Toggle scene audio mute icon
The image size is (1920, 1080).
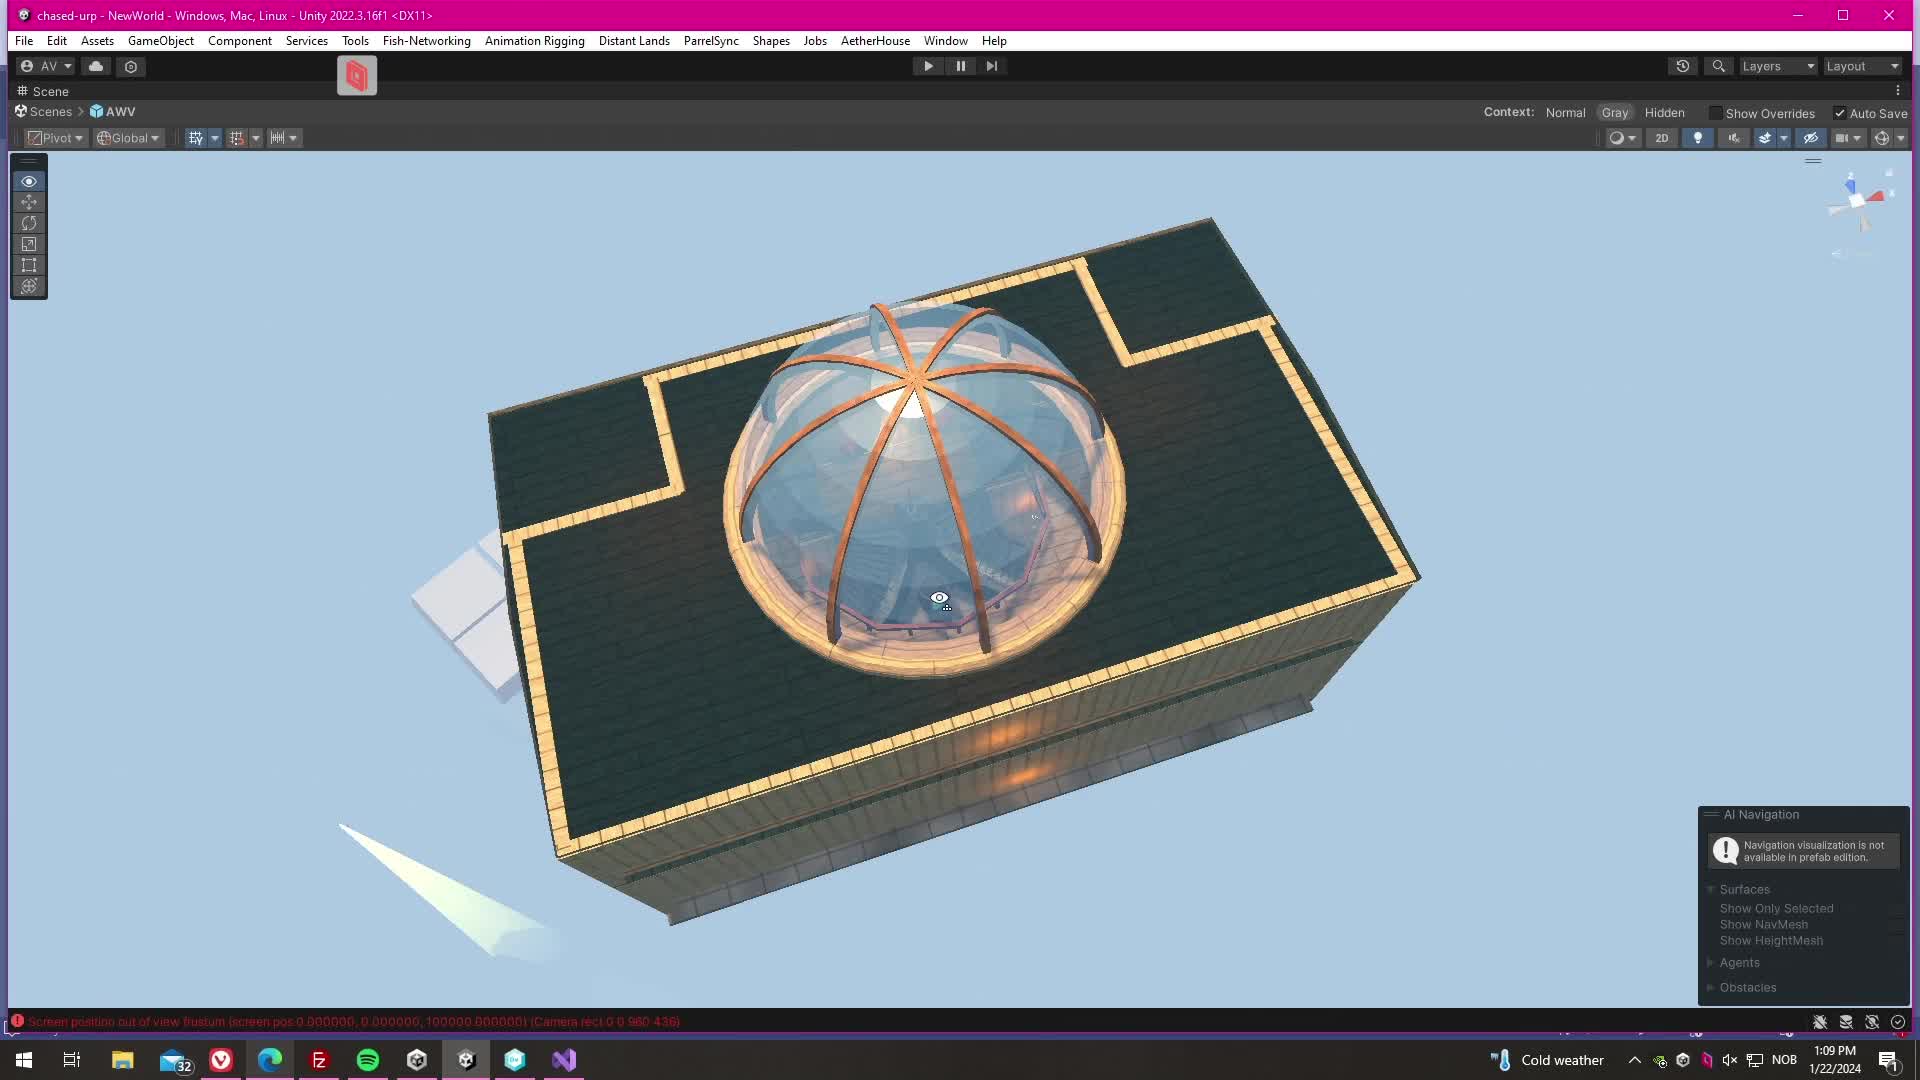click(1734, 138)
